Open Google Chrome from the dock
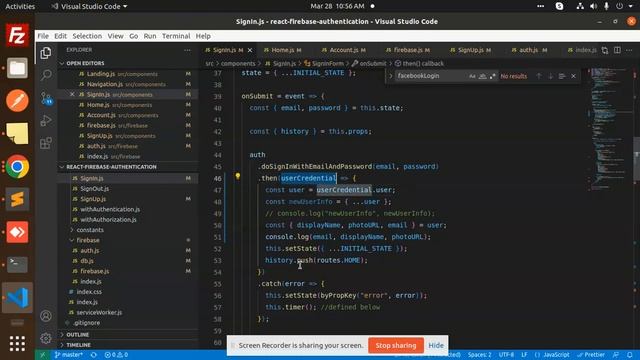Screen dimensions: 640x360 point(17,167)
